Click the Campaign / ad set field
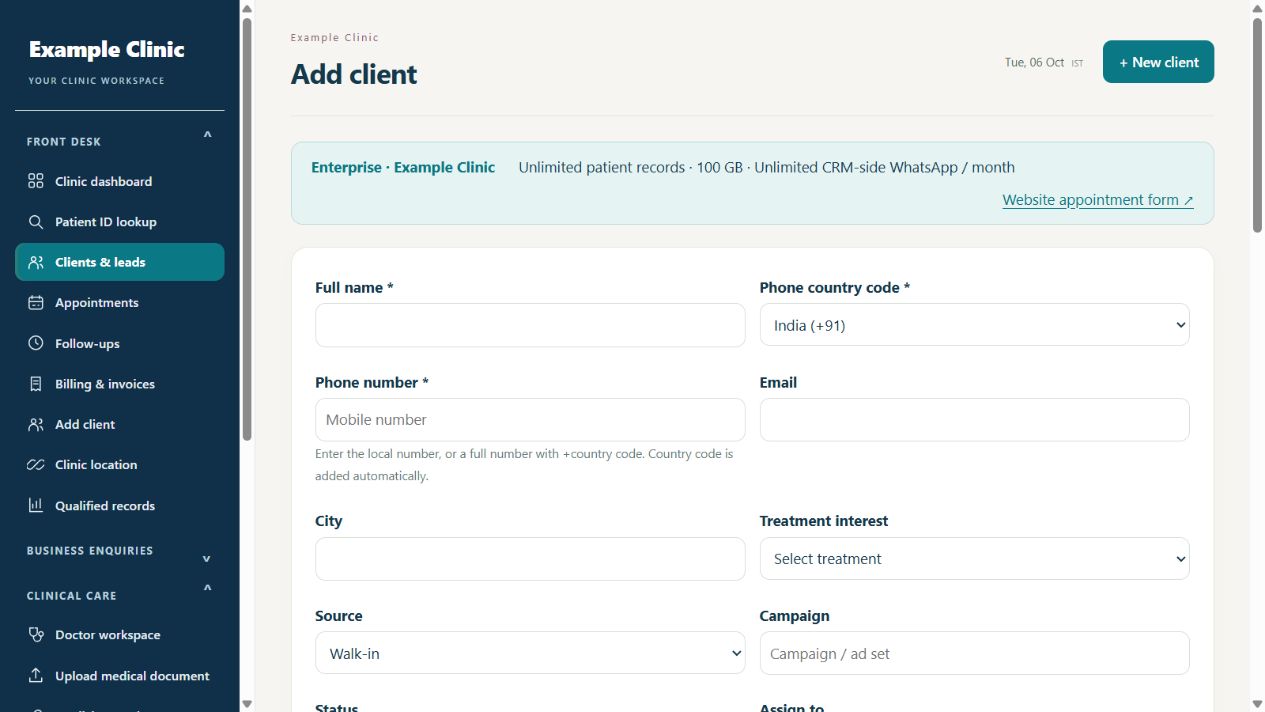 point(974,653)
